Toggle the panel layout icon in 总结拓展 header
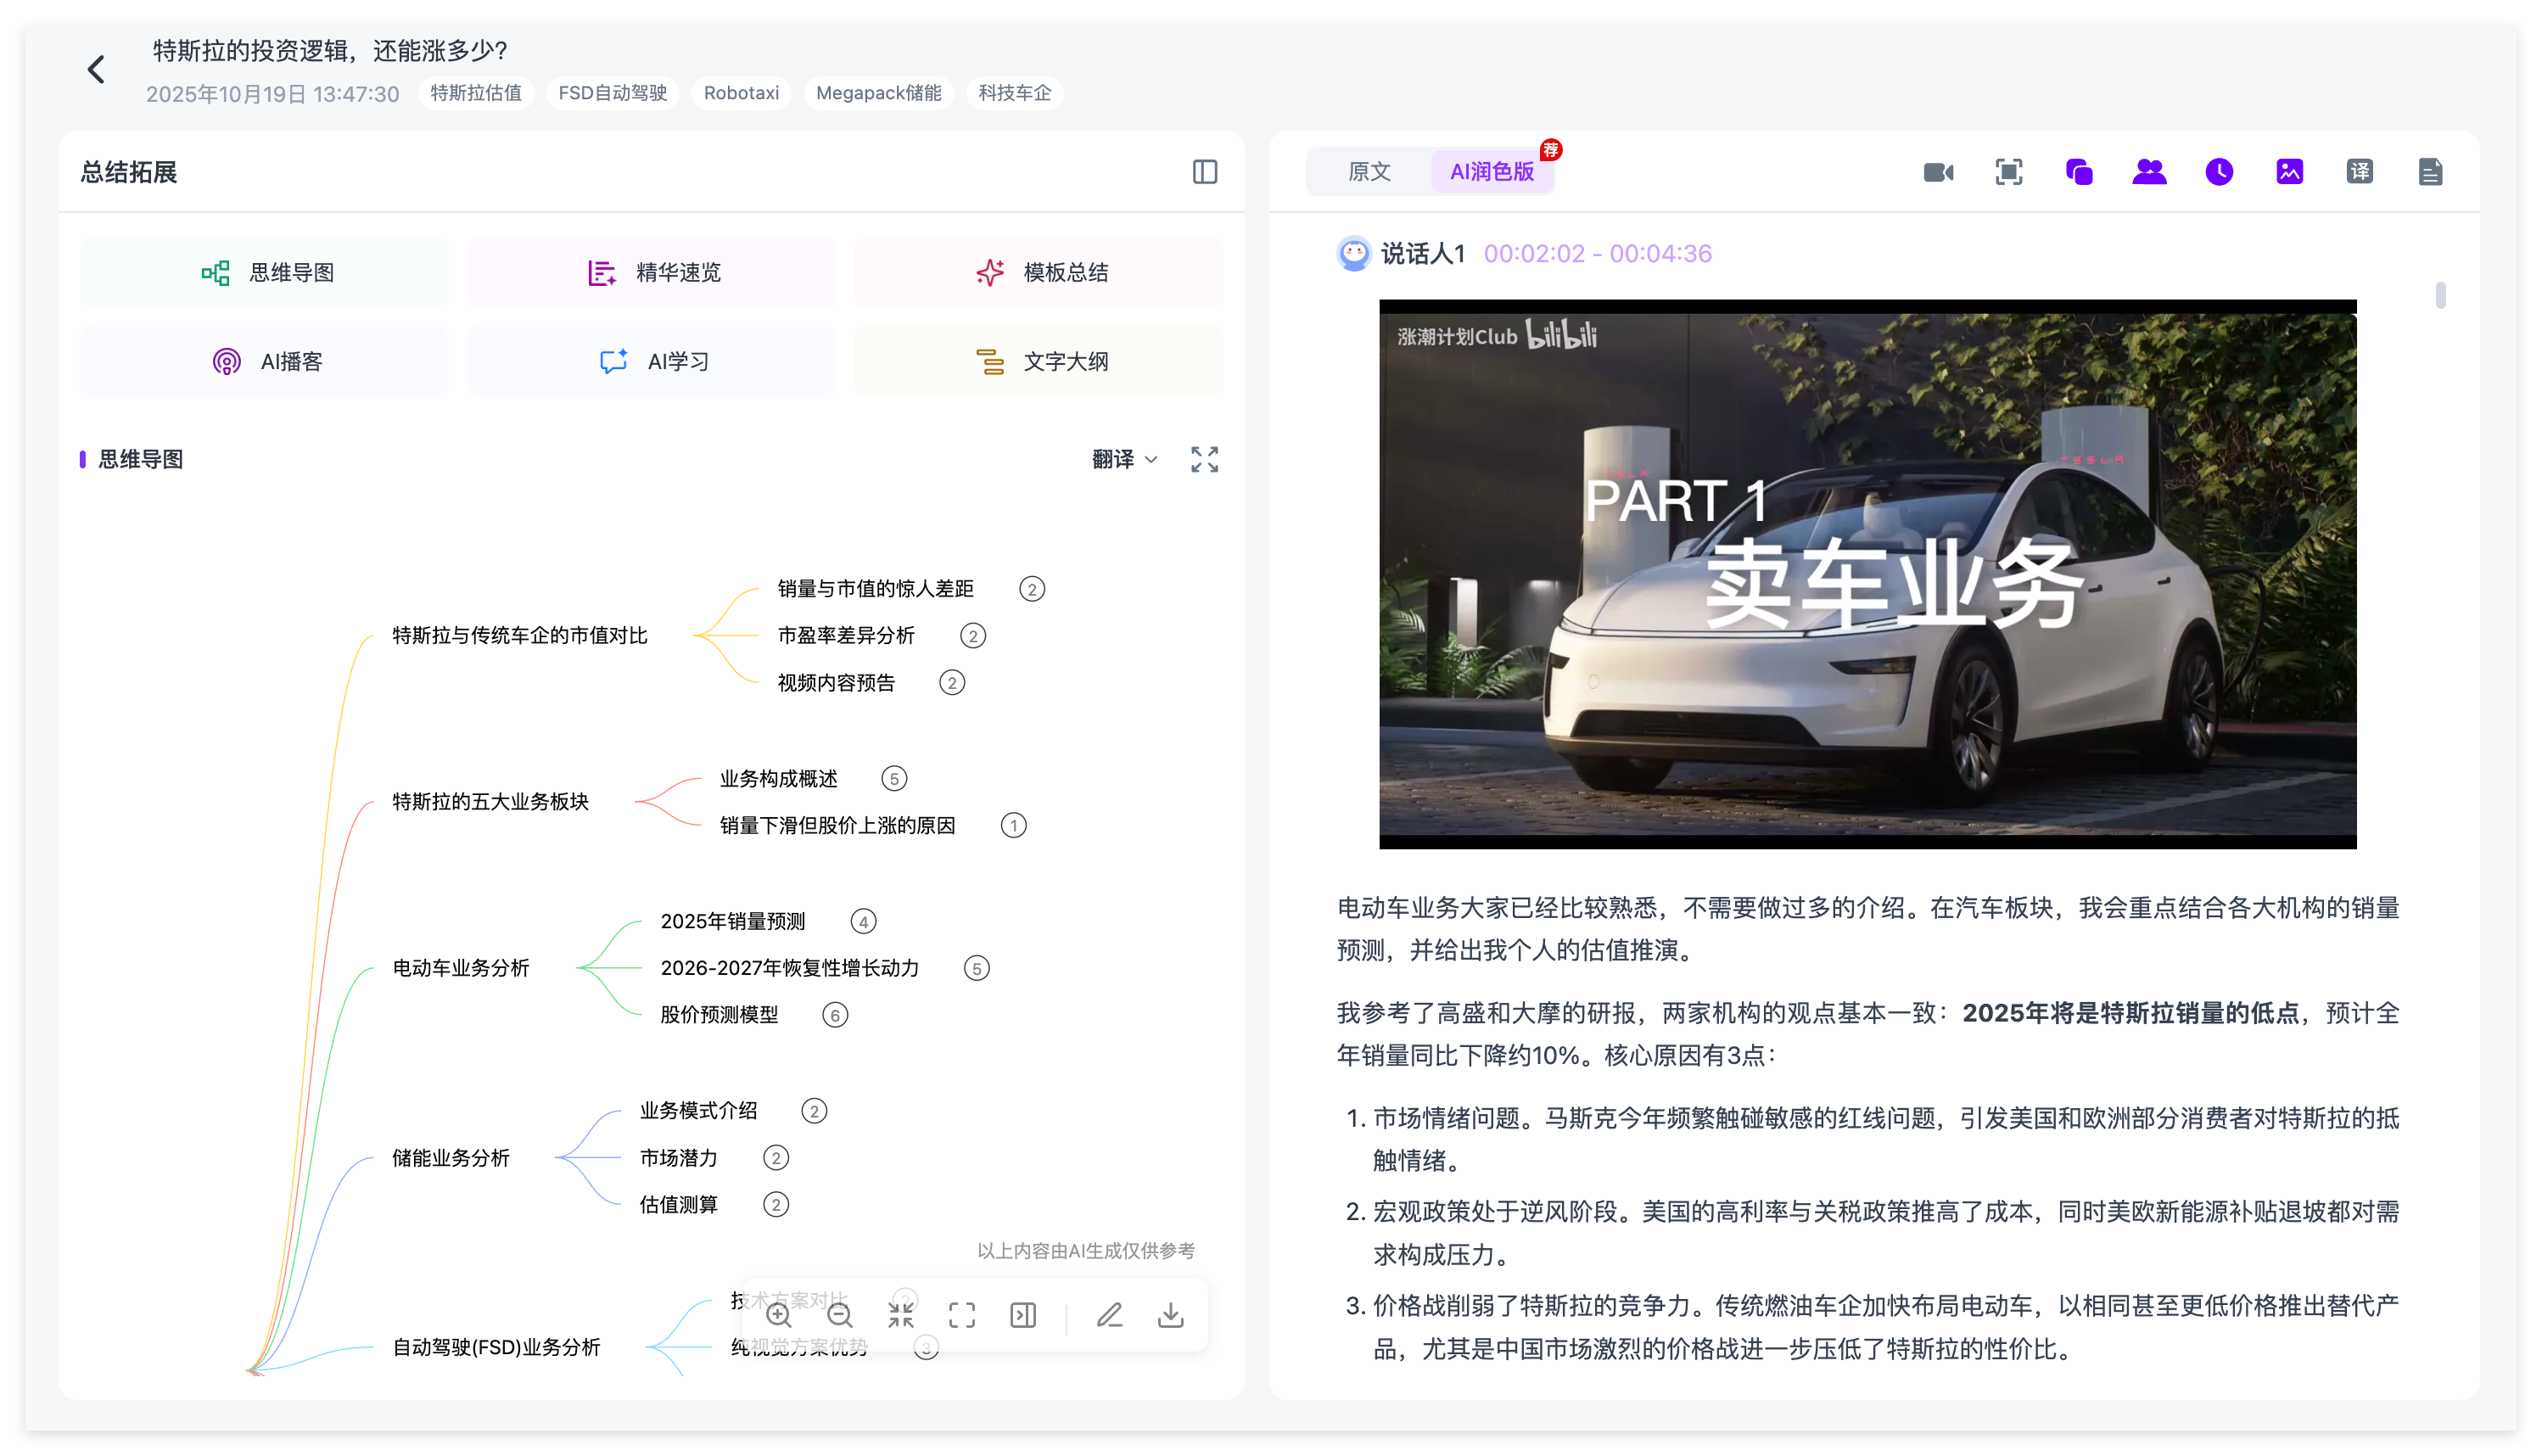 click(1205, 172)
